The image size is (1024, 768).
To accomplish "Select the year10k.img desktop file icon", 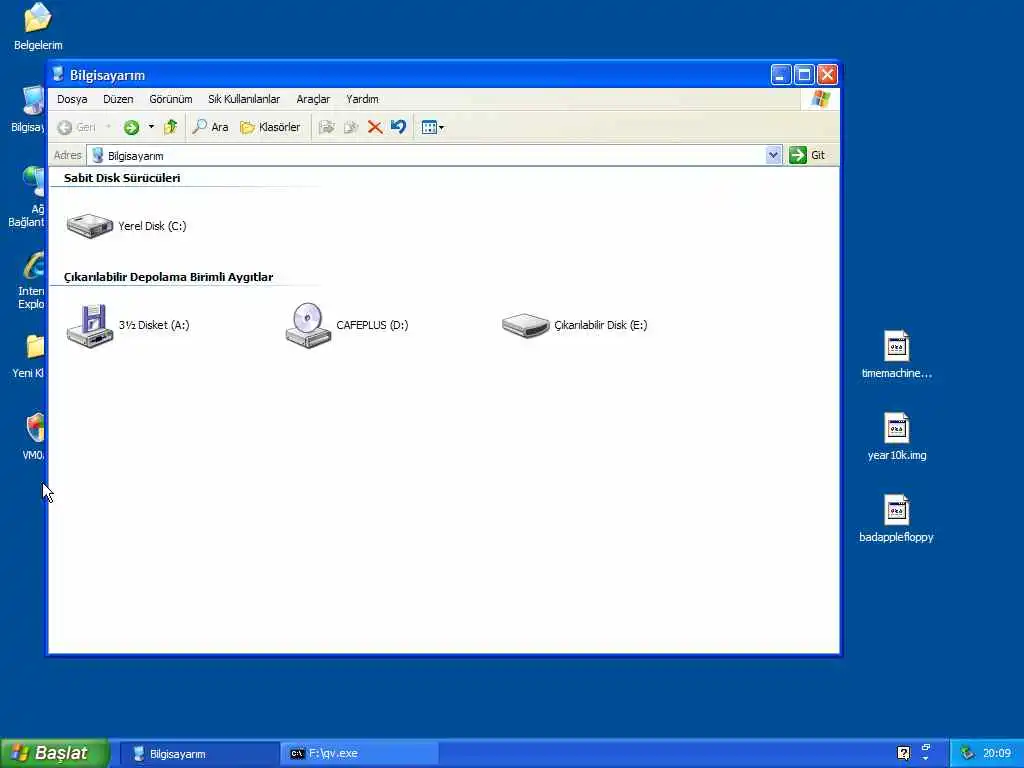I will click(x=897, y=428).
